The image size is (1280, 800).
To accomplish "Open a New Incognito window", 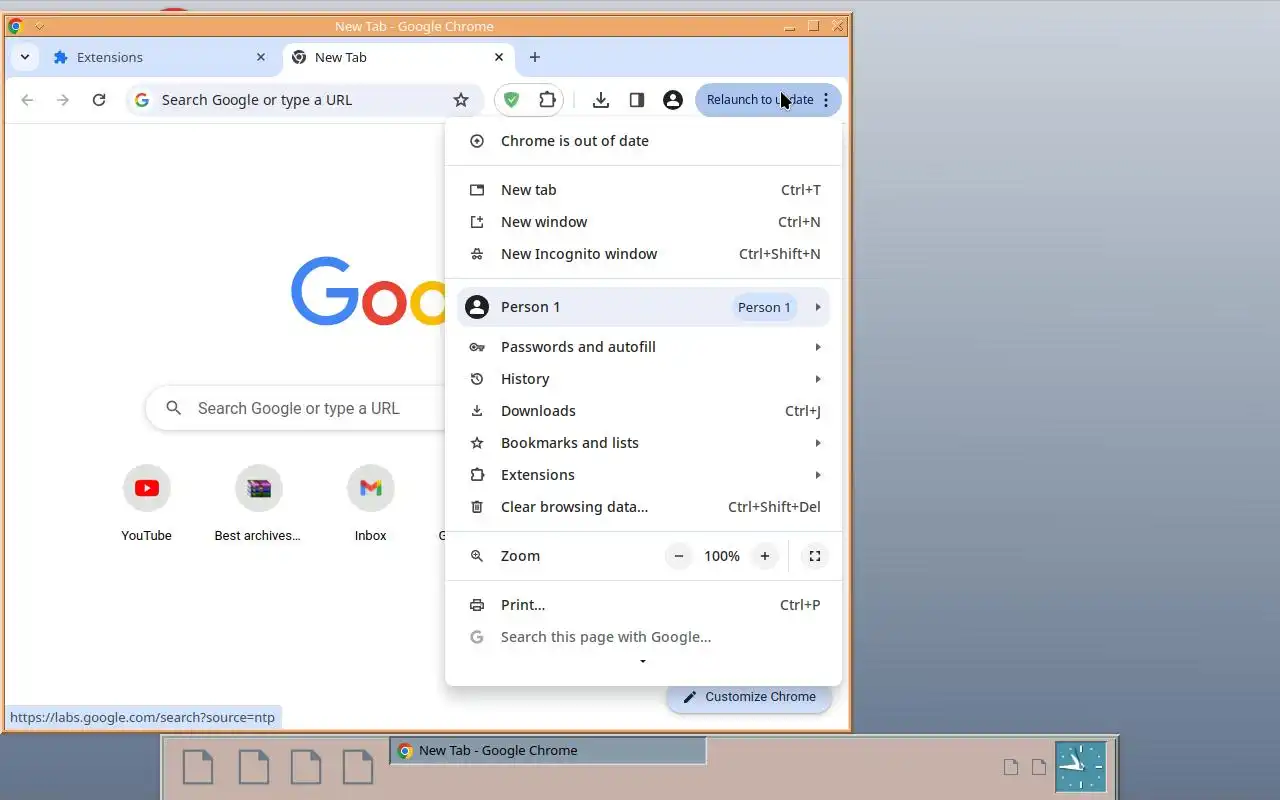I will coord(643,254).
